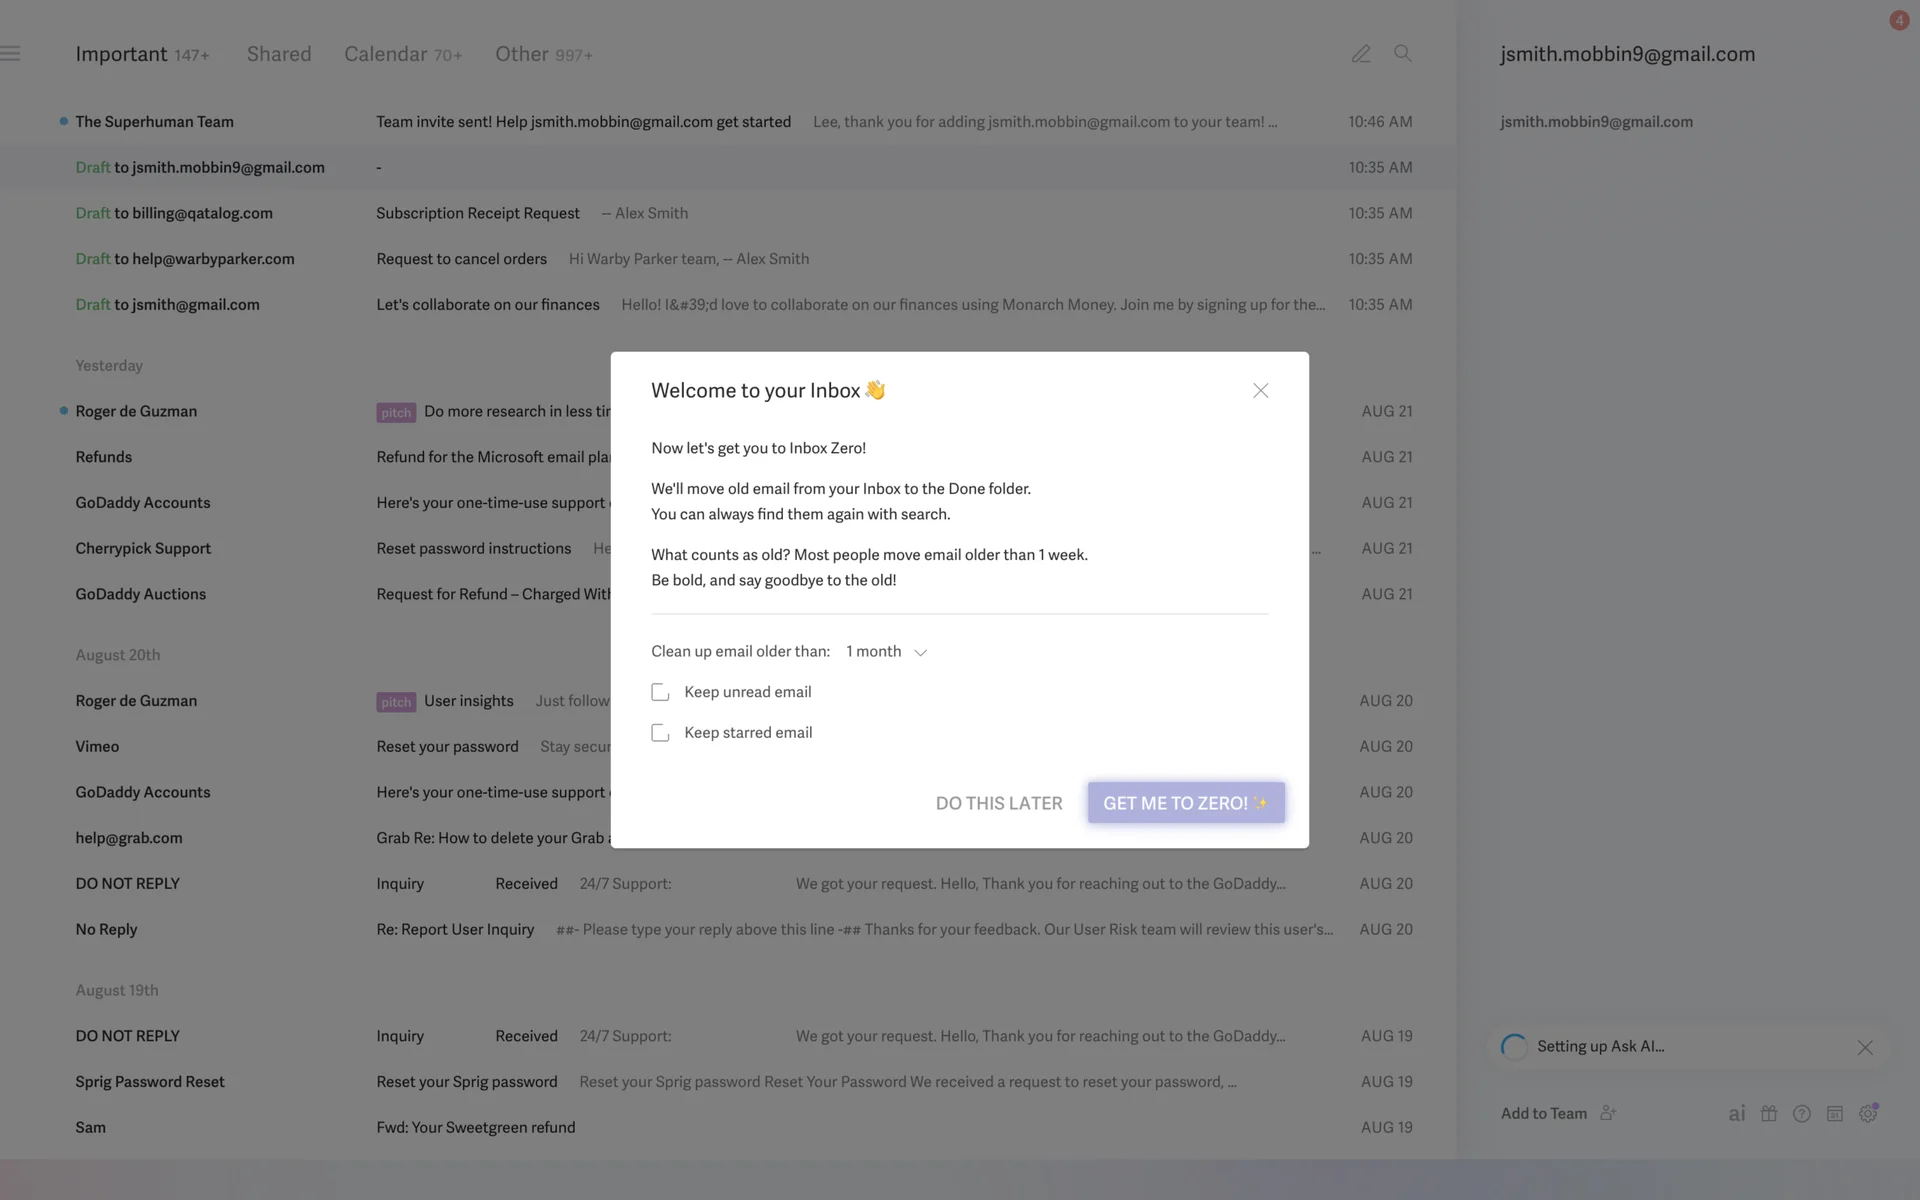The height and width of the screenshot is (1200, 1920).
Task: Click the compose pencil icon
Action: point(1361,54)
